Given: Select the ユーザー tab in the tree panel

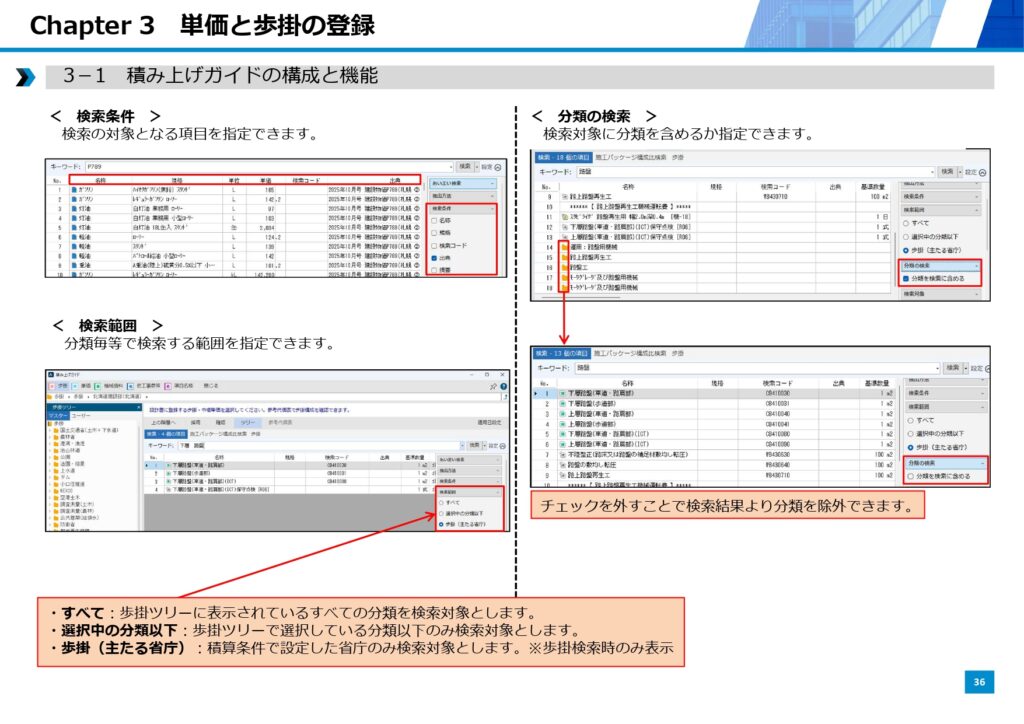Looking at the screenshot, I should coord(80,415).
